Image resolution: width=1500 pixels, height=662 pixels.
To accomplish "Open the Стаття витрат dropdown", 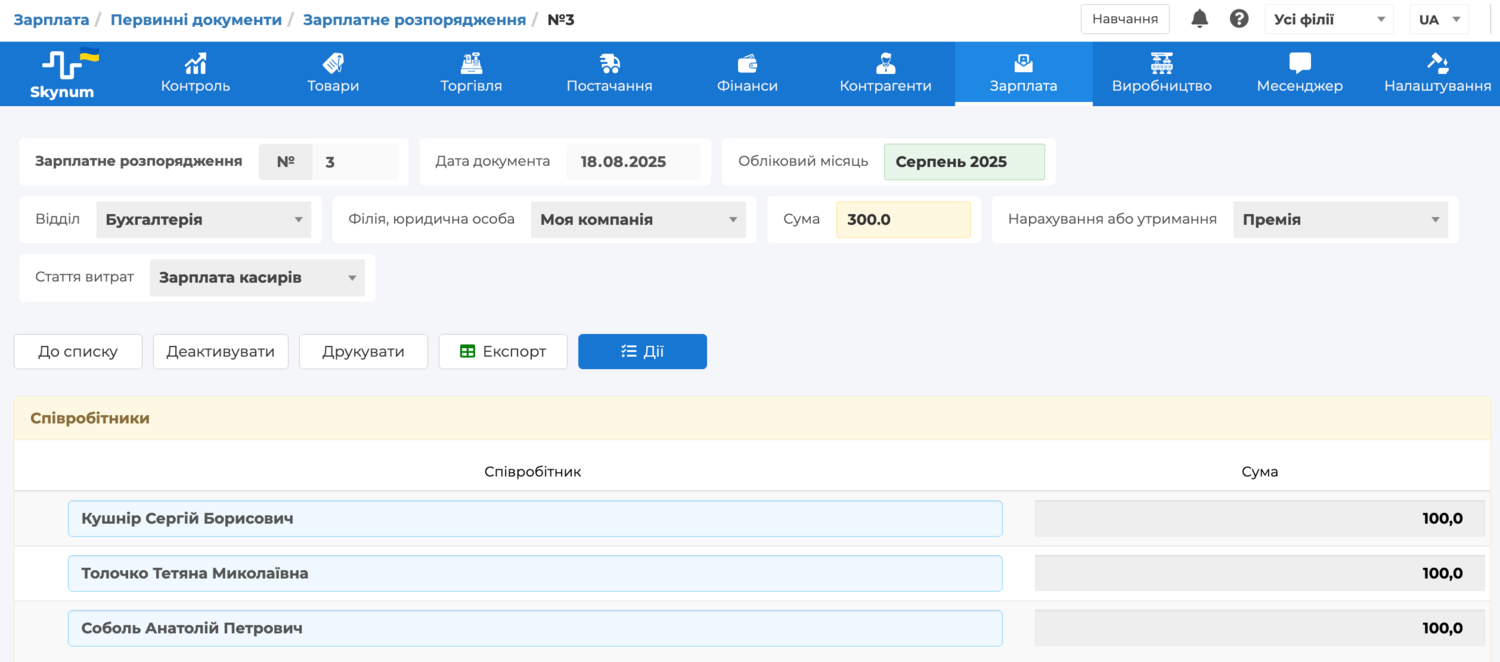I will click(x=257, y=278).
